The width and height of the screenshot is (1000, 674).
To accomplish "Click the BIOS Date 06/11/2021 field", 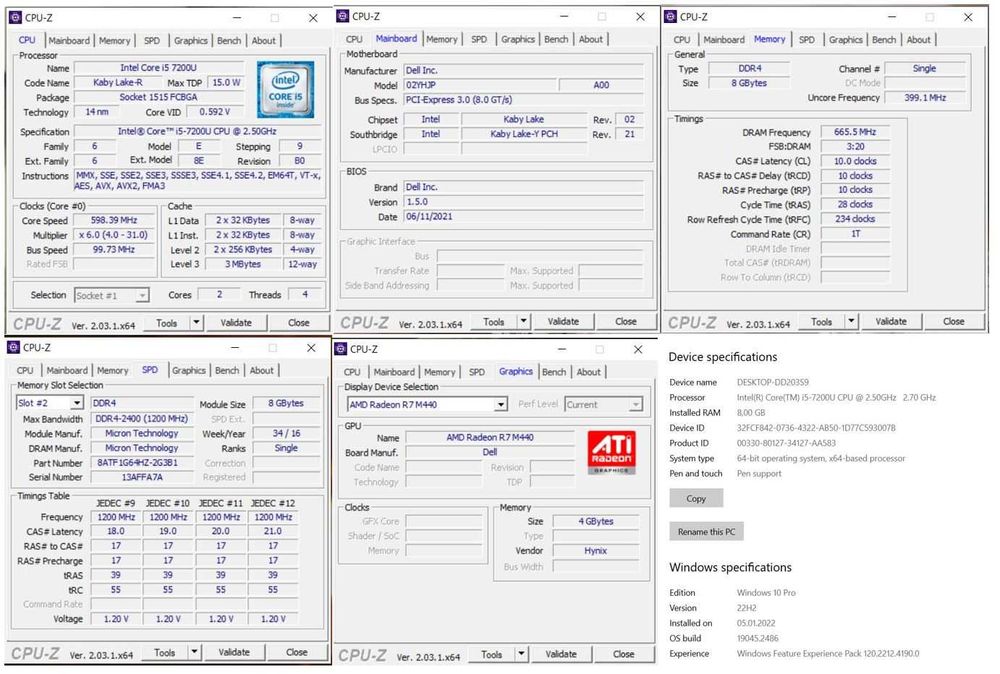I will 524,216.
